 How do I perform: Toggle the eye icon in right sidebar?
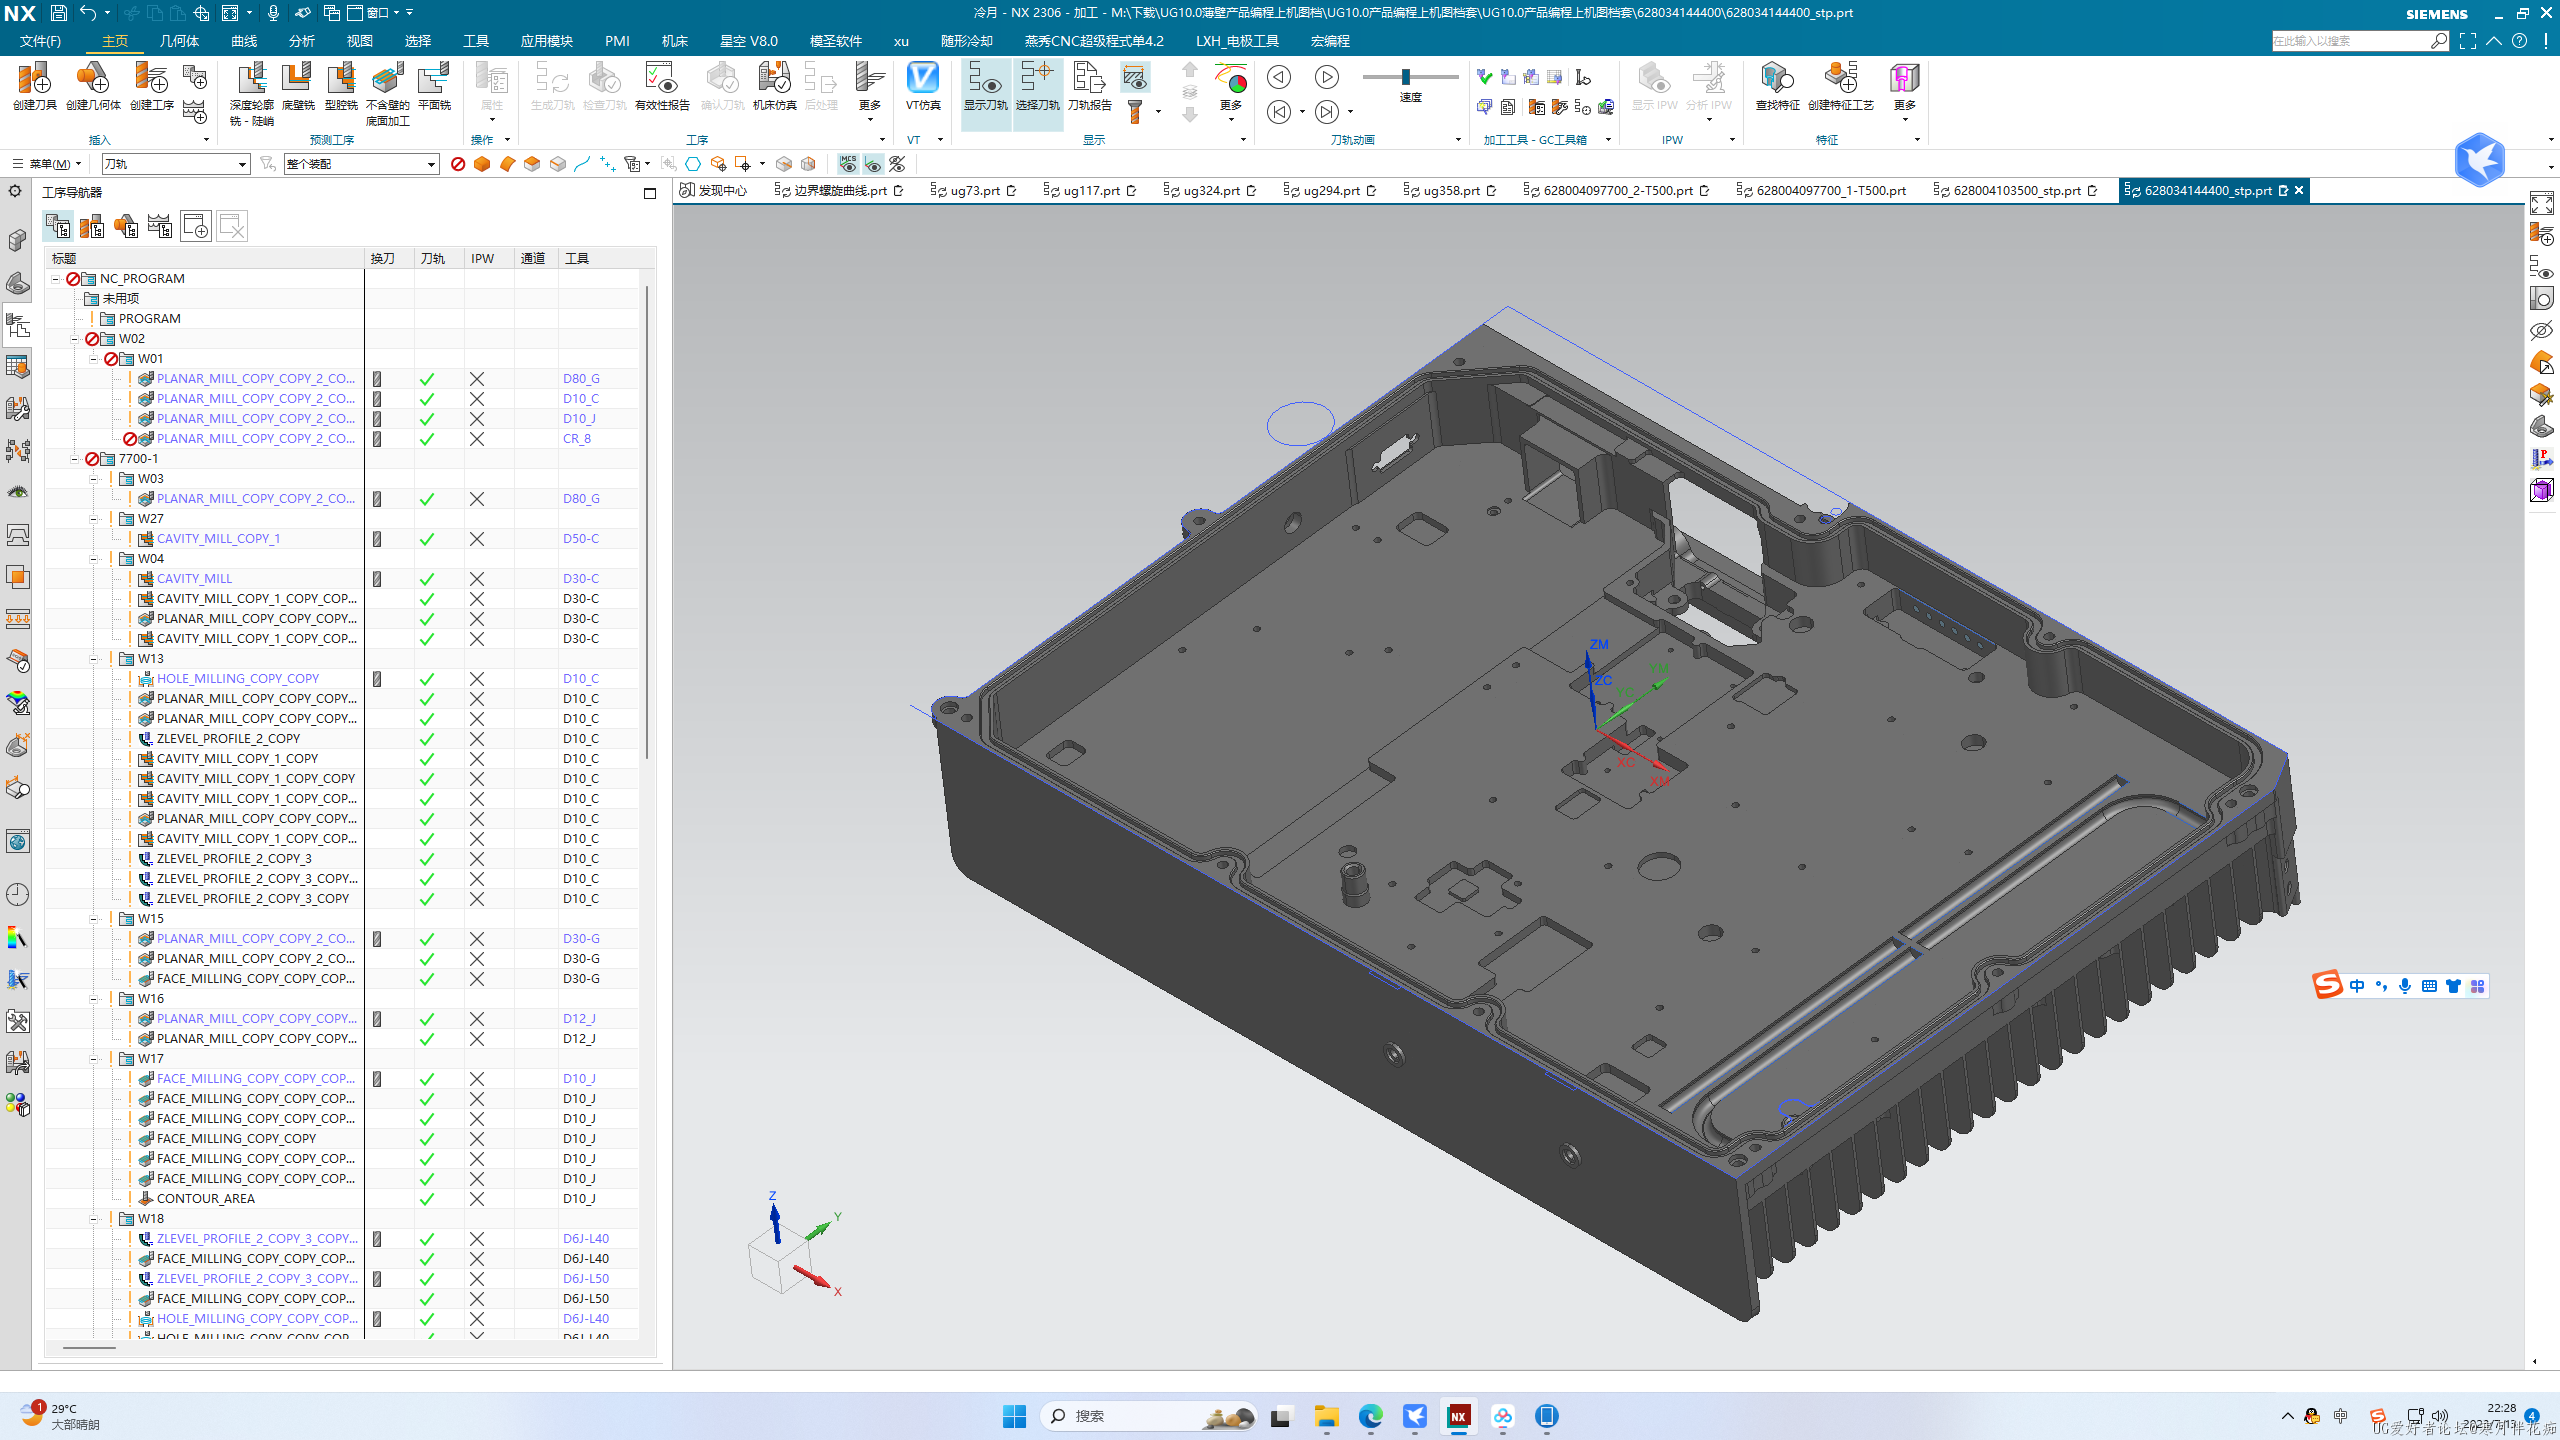2541,330
